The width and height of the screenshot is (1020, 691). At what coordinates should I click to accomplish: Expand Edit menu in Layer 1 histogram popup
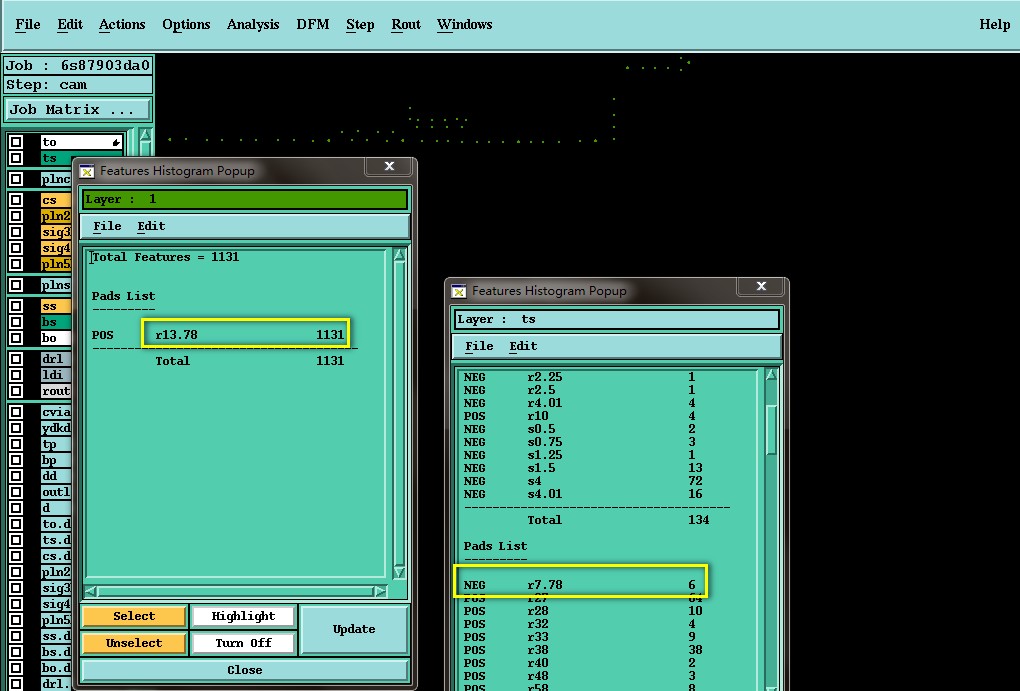click(151, 226)
